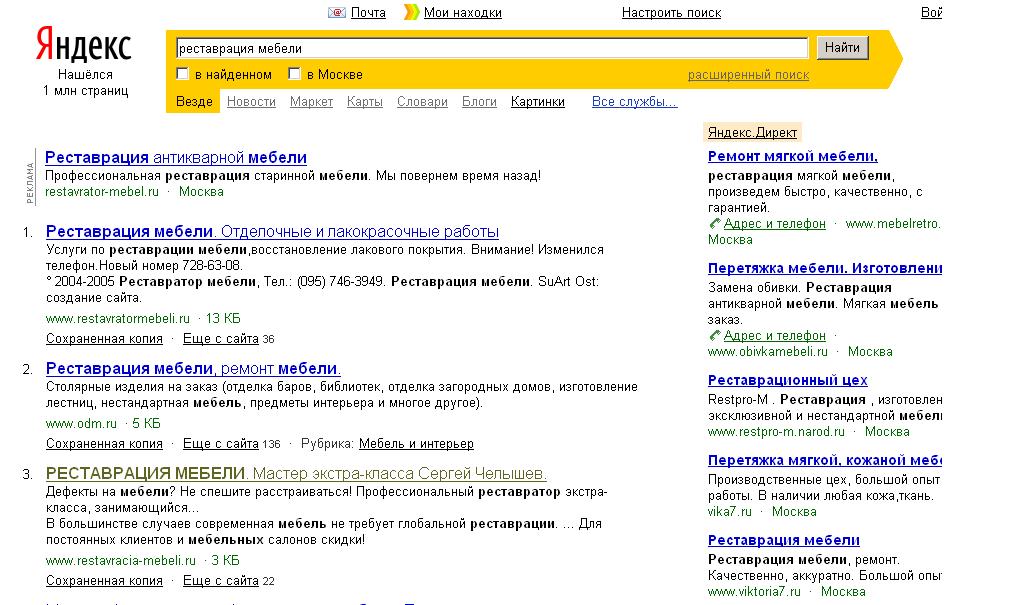
Task: Click the Яндекс logo
Action: pos(84,46)
